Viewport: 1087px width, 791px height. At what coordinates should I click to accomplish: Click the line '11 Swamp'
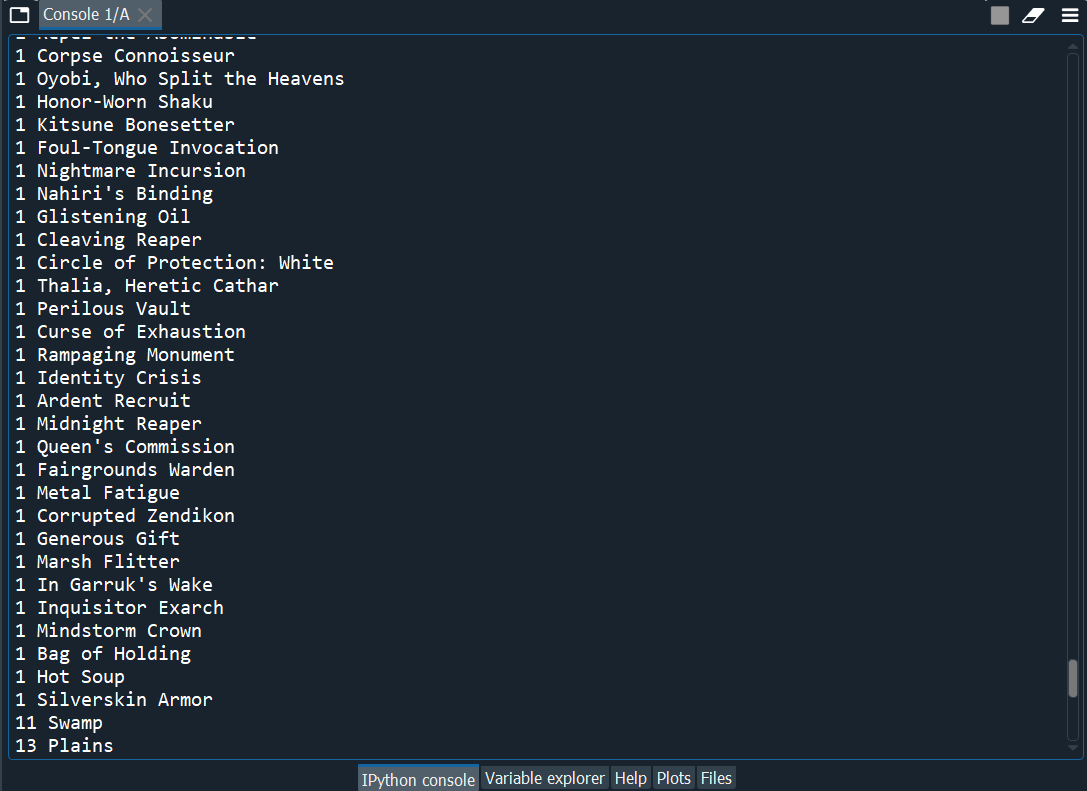pyautogui.click(x=59, y=722)
